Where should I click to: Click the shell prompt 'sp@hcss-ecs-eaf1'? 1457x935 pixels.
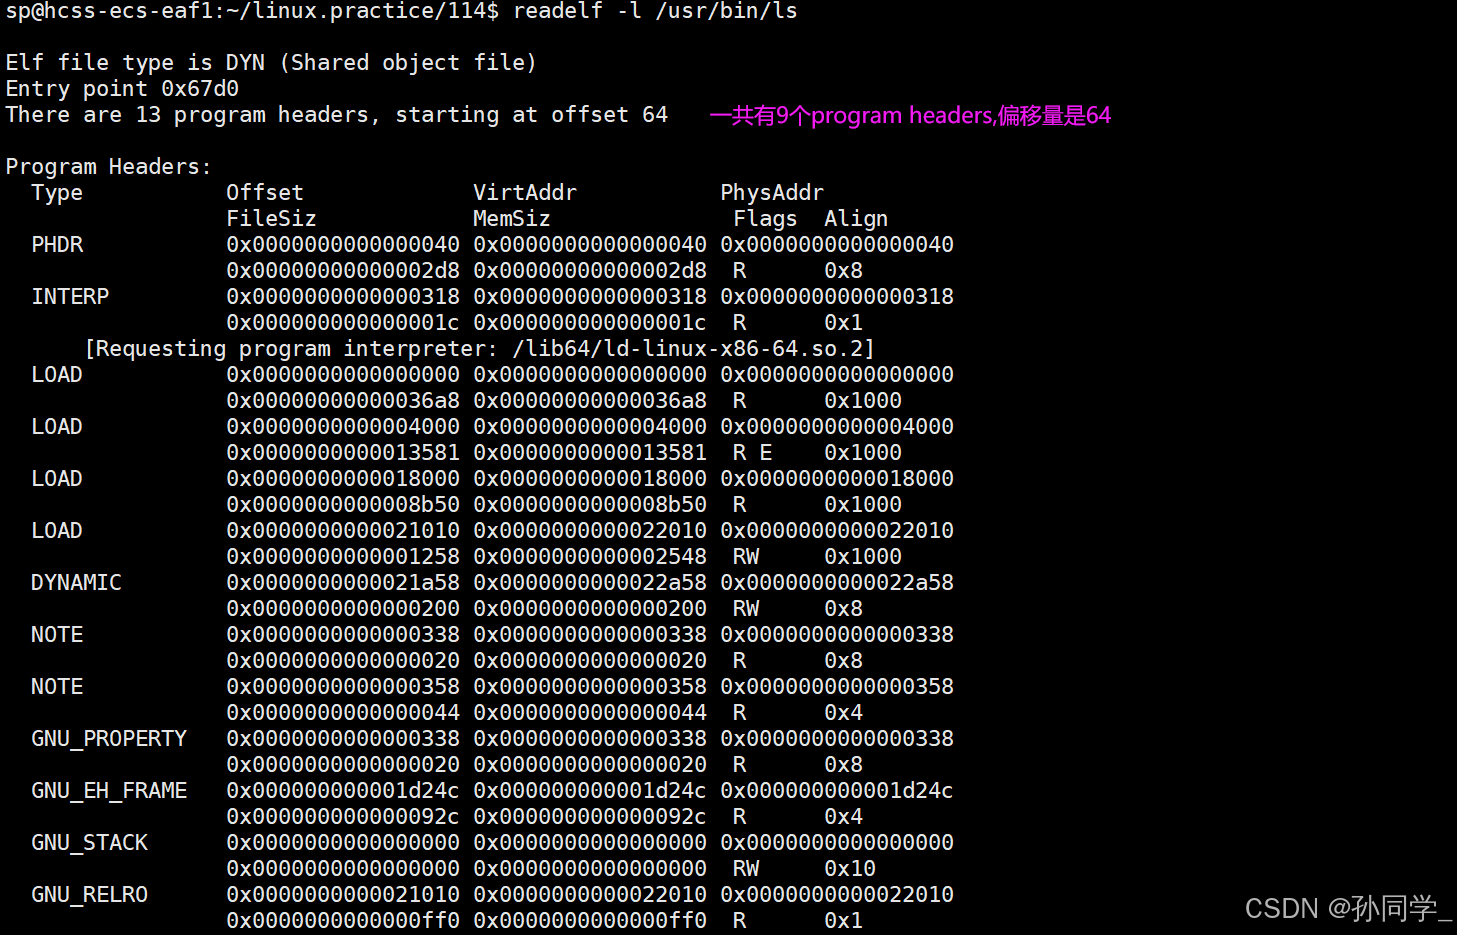(x=107, y=11)
